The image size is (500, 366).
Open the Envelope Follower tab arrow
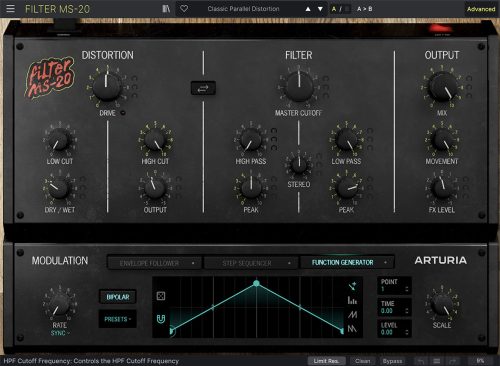(x=193, y=263)
